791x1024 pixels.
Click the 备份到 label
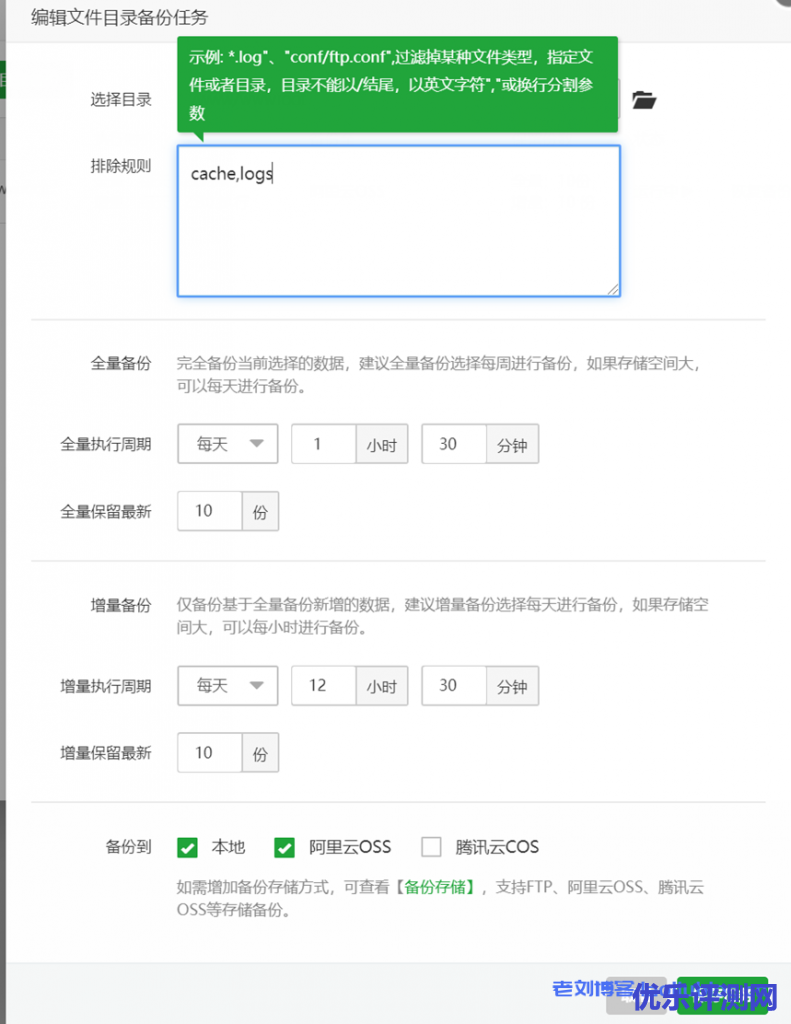click(x=129, y=847)
